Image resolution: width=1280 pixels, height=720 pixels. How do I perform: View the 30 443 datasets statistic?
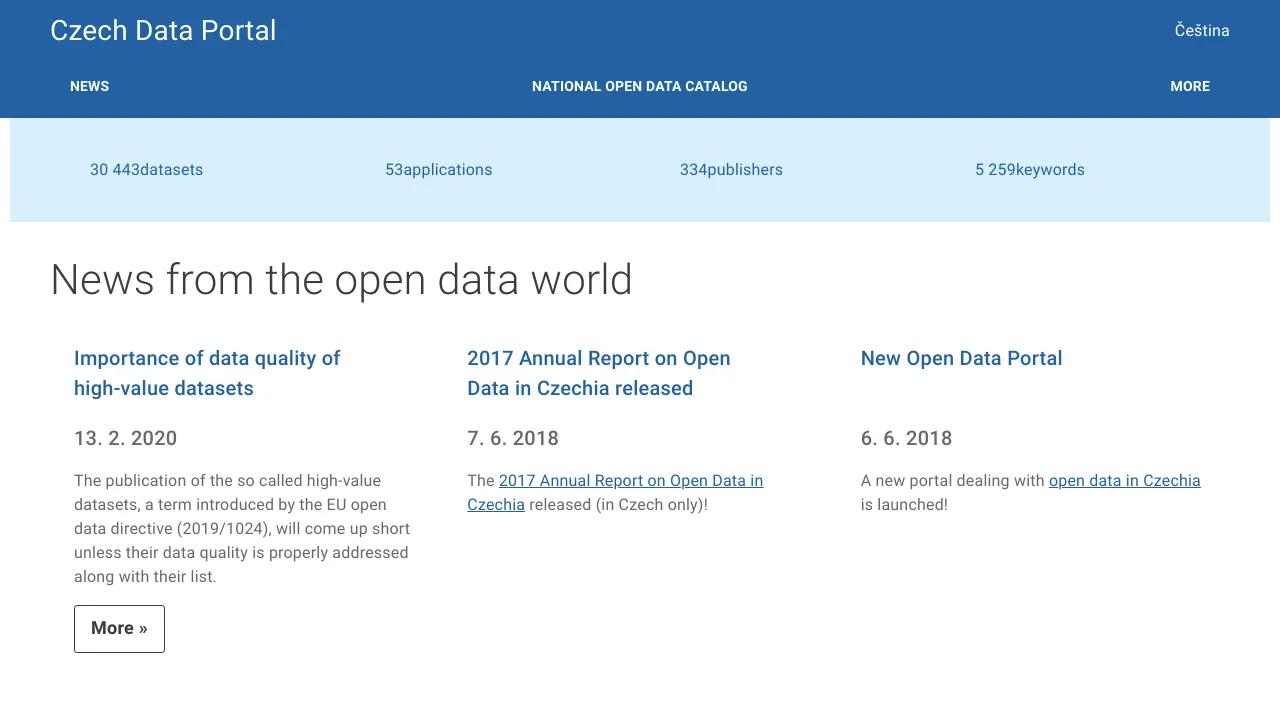[x=147, y=170]
